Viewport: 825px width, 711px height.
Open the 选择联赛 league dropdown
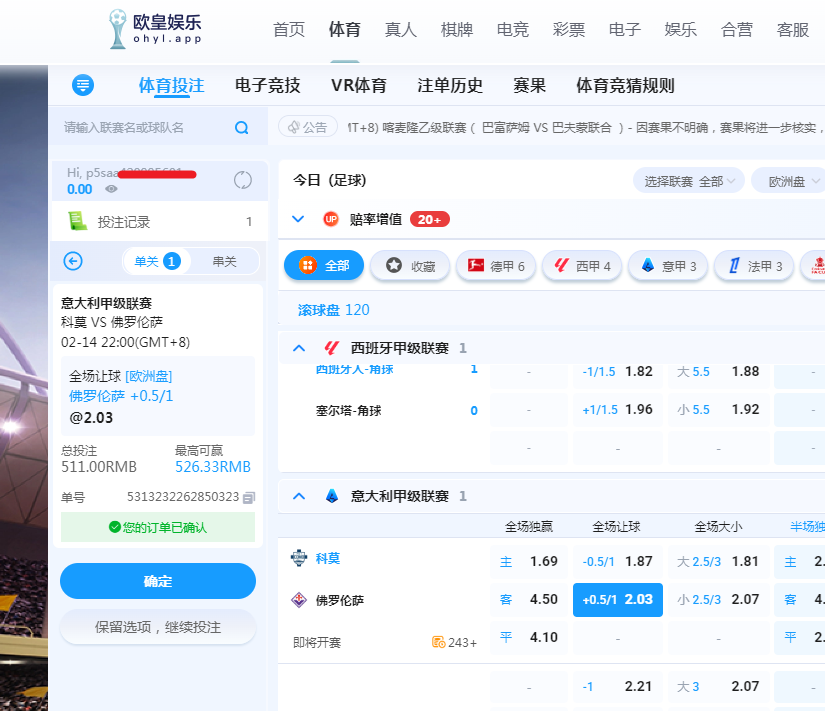click(x=689, y=181)
